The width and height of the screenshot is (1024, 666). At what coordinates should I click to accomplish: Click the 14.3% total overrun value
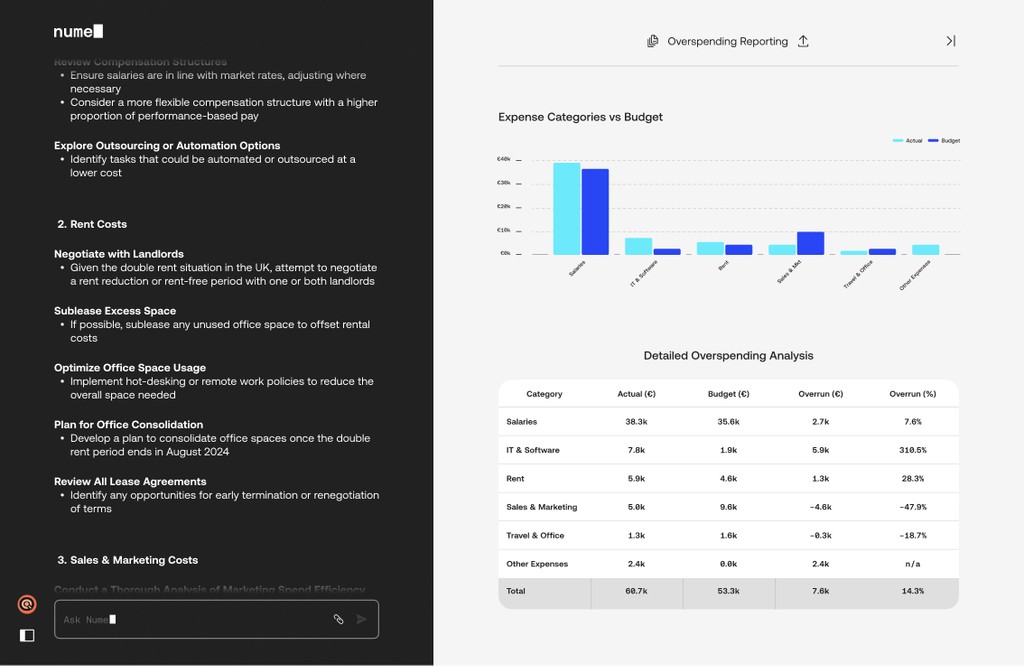click(x=912, y=591)
